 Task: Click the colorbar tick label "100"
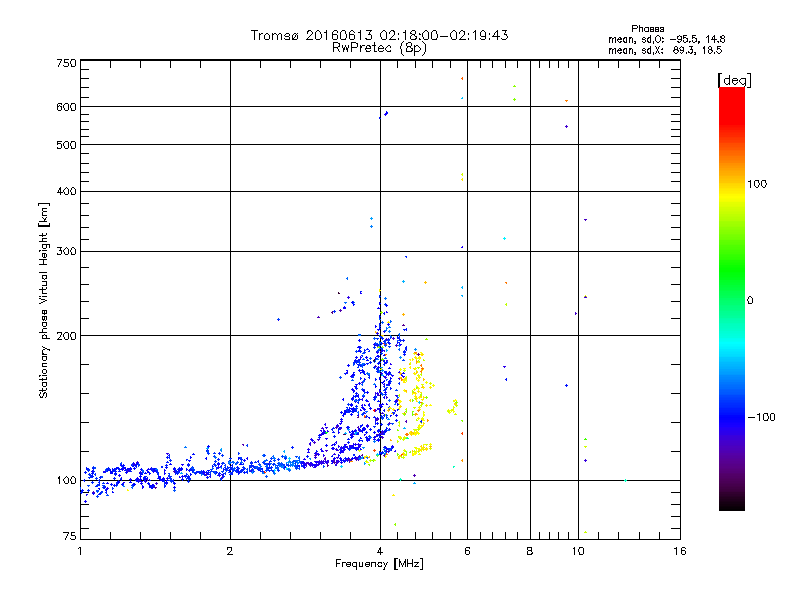[757, 184]
